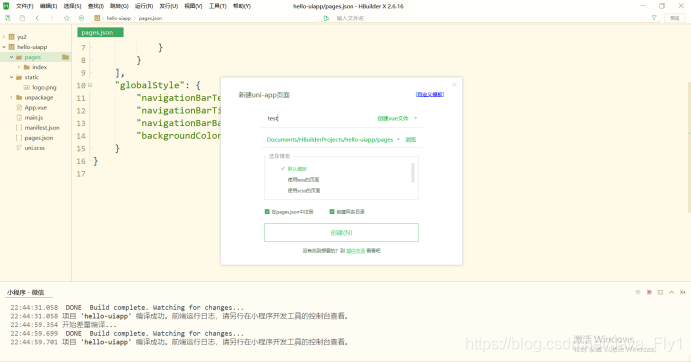Select the mini program WeChat console tab
691x362 pixels.
[x=26, y=292]
